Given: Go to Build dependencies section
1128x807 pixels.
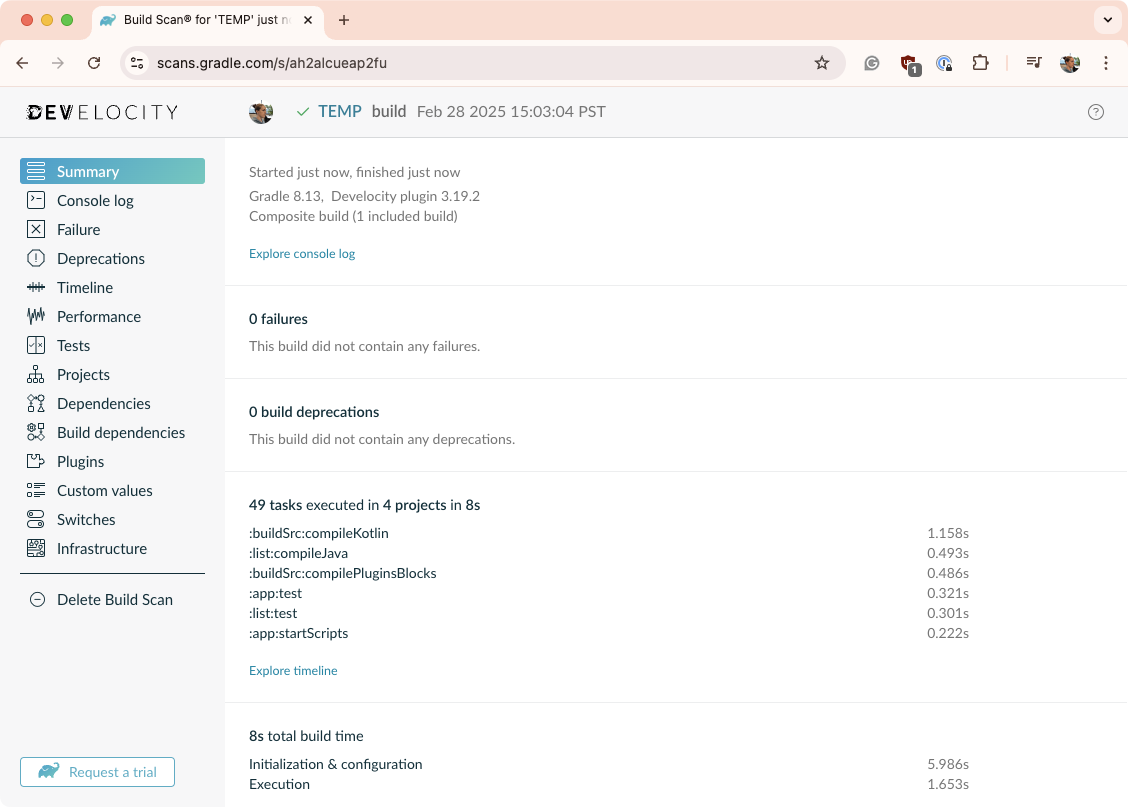Looking at the screenshot, I should click(x=120, y=432).
